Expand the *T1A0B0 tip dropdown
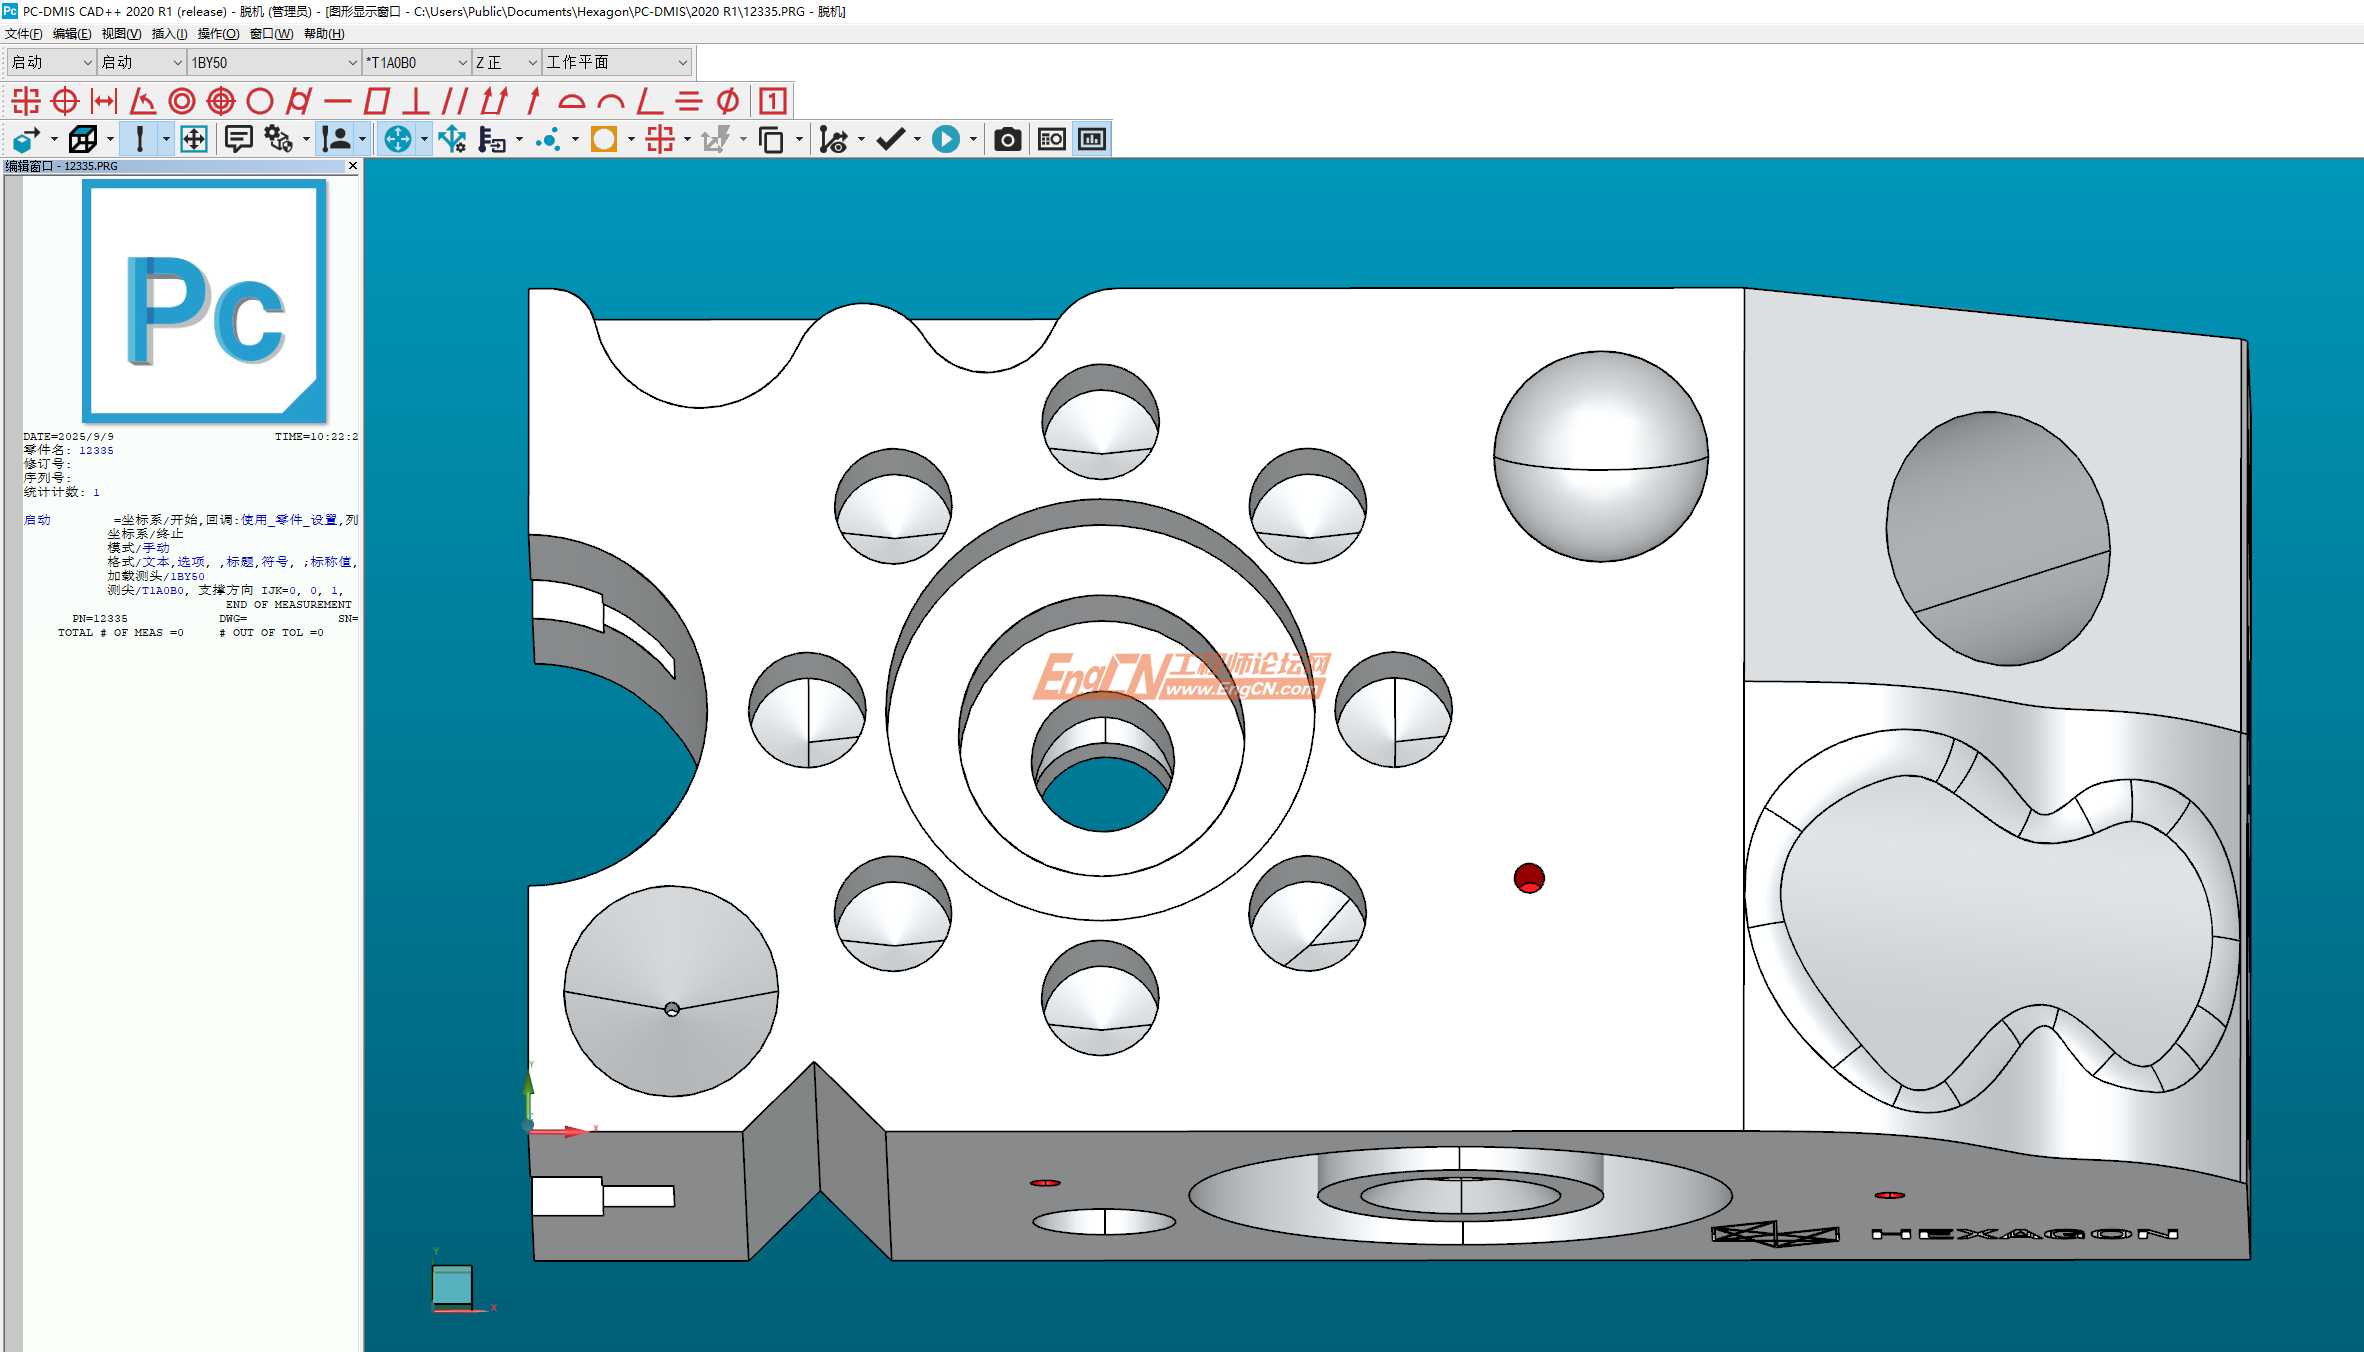Viewport: 2364px width, 1352px height. [462, 62]
